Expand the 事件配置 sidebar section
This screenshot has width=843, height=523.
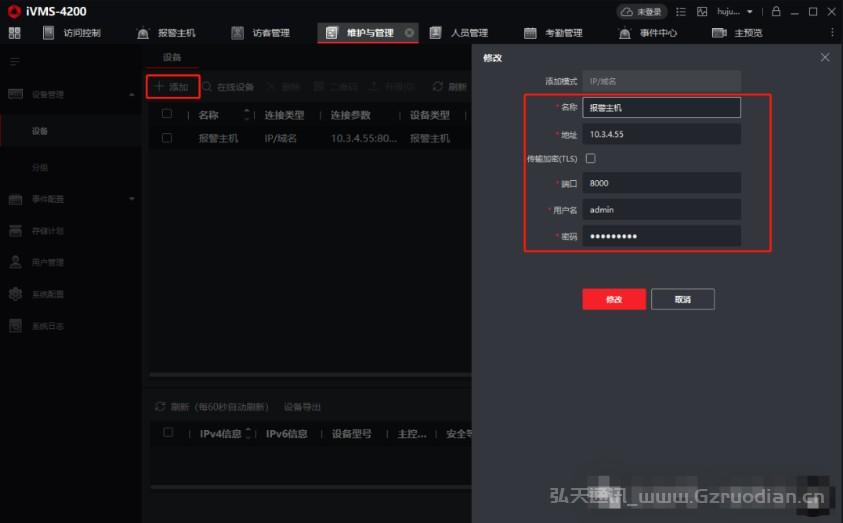coord(132,199)
